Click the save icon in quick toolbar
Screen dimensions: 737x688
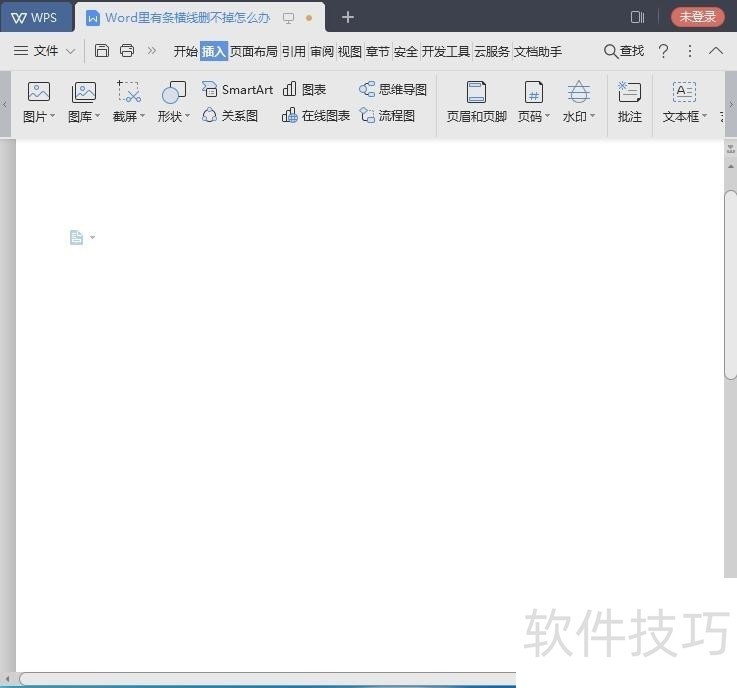pos(102,50)
